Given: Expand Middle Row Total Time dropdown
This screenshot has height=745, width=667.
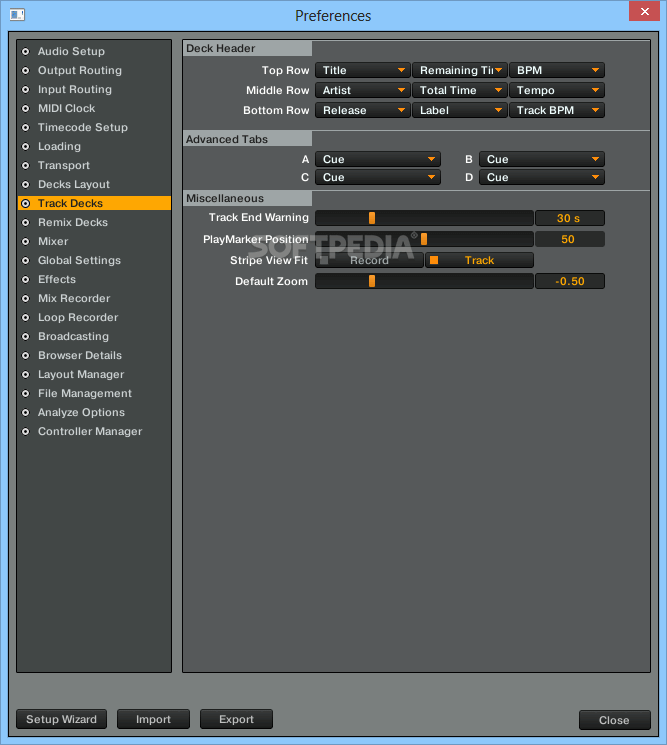Looking at the screenshot, I should point(459,90).
